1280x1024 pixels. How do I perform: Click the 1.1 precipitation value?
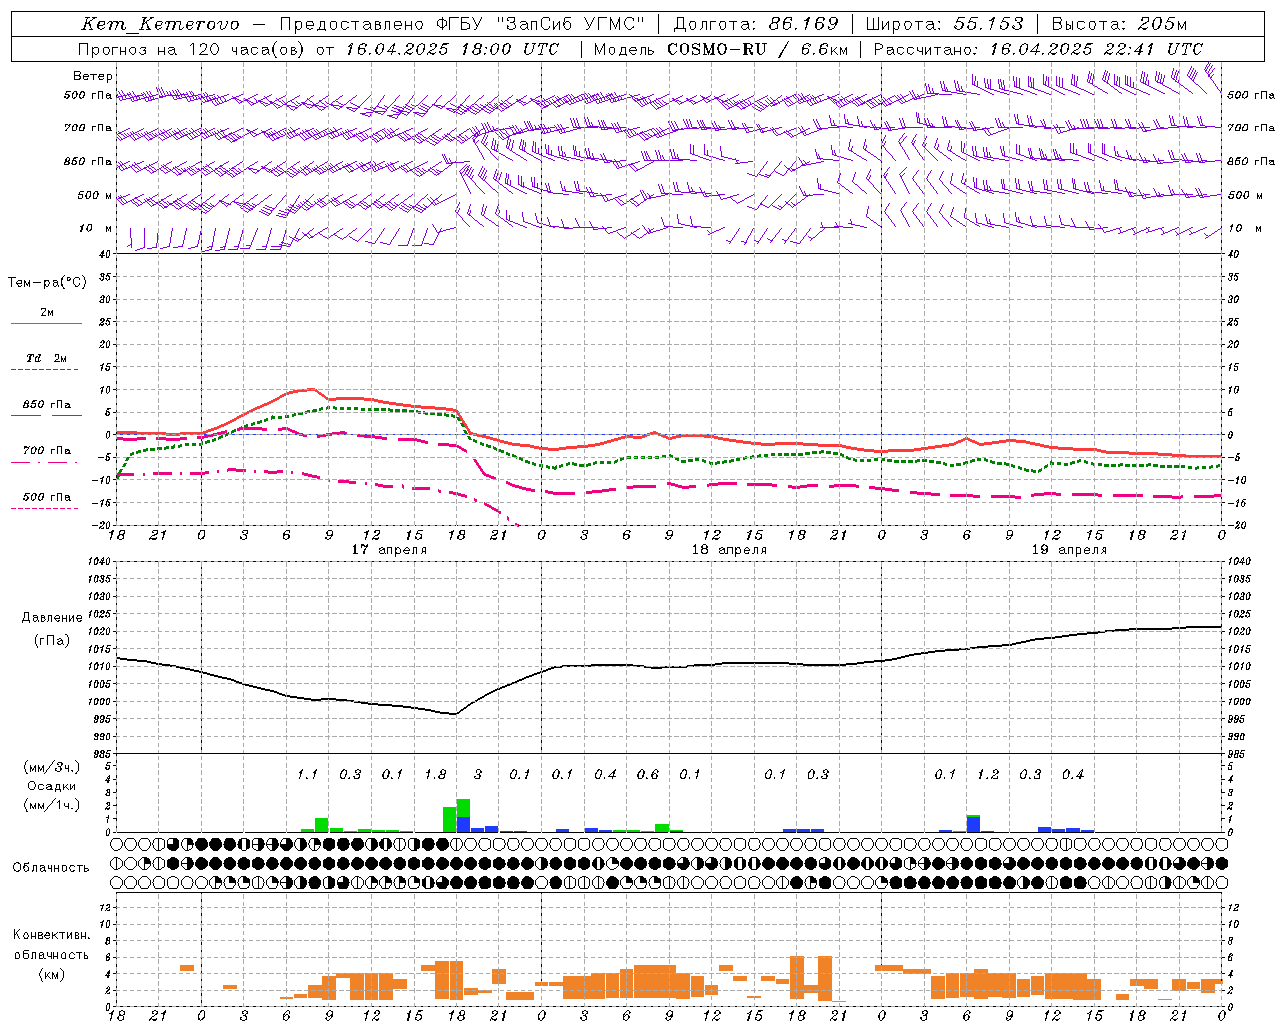click(307, 775)
